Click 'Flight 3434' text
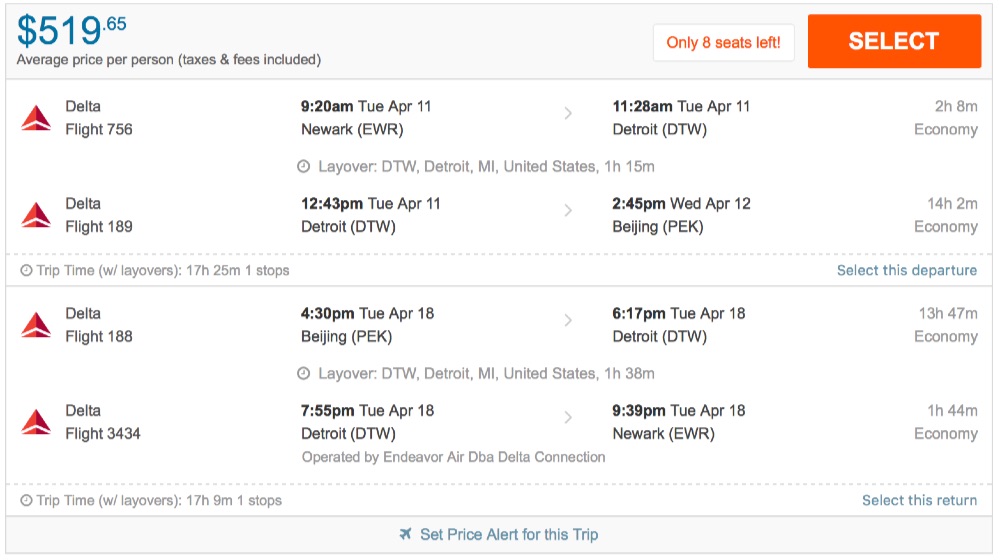Screen dimensions: 1000x560 coord(103,433)
